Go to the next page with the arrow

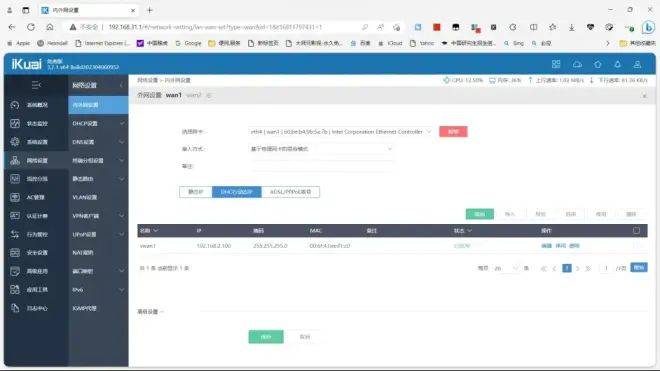(x=578, y=268)
